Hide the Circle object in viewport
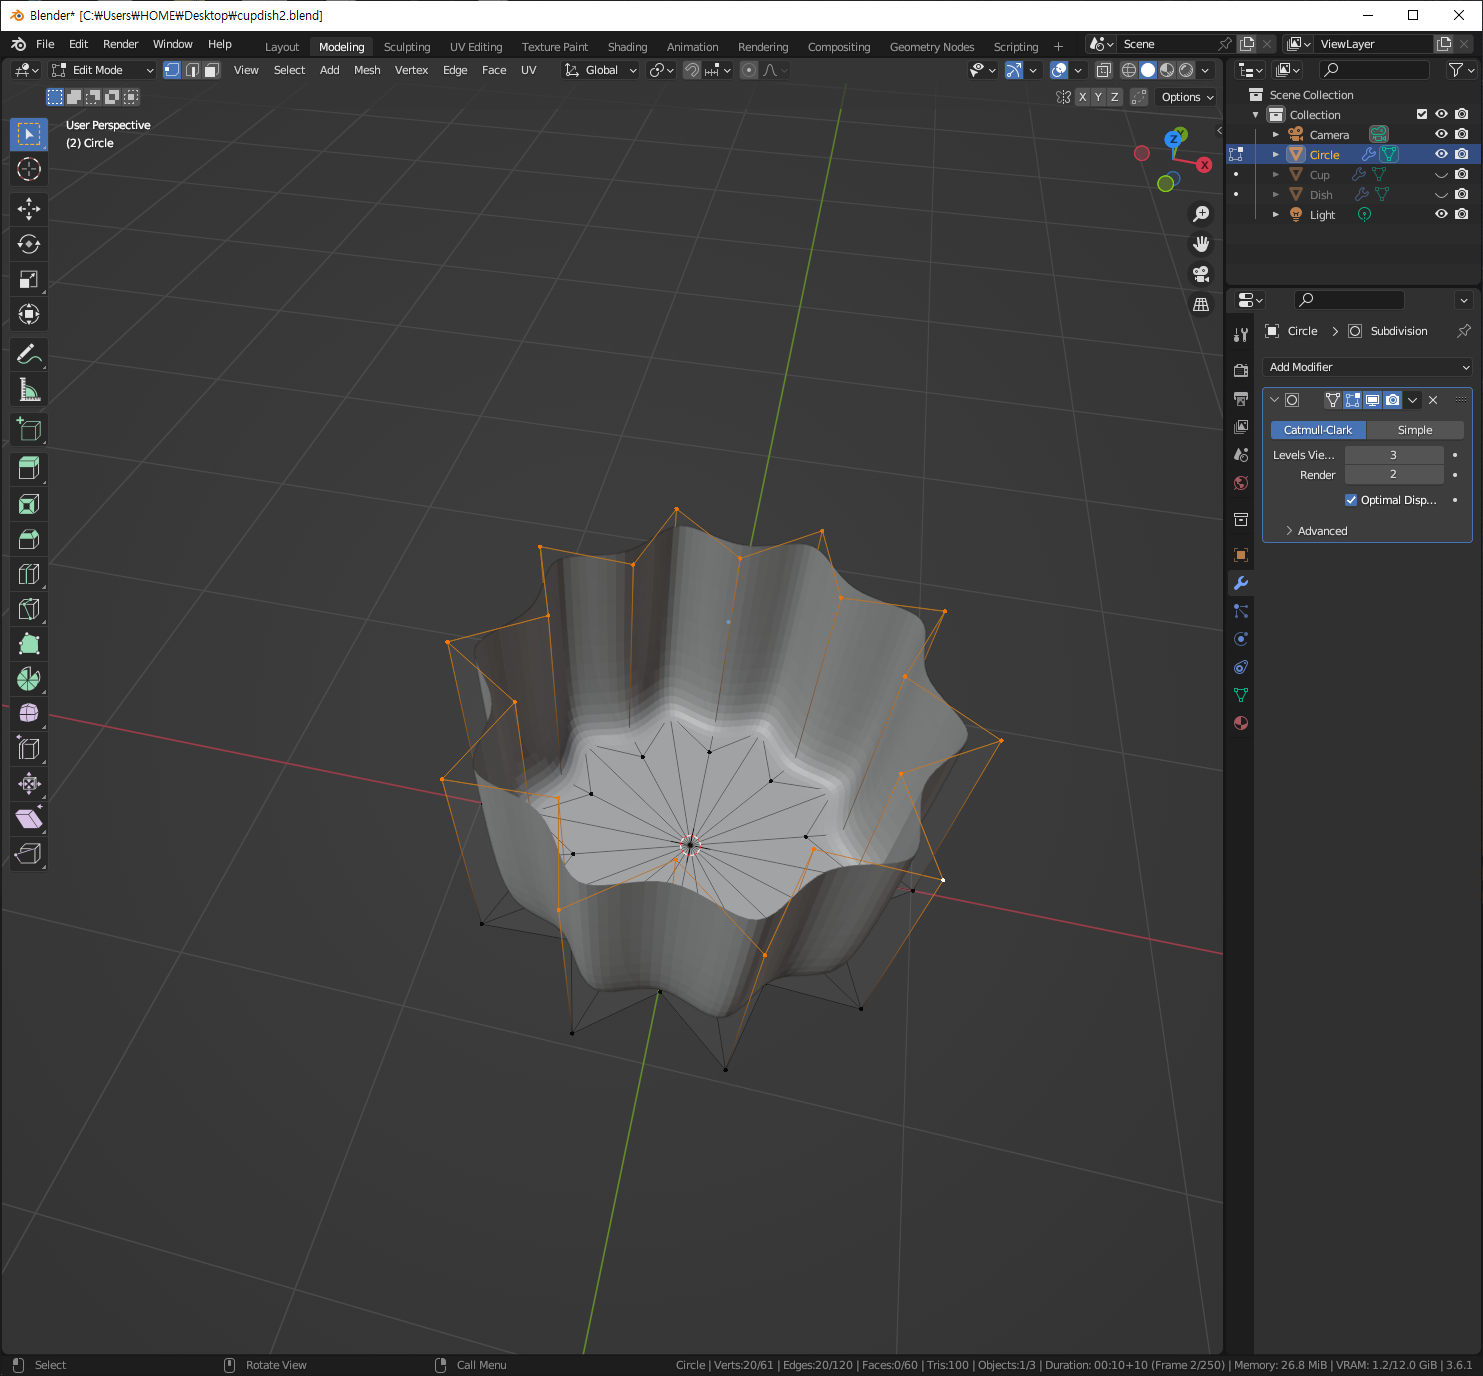Viewport: 1483px width, 1376px height. [x=1441, y=154]
